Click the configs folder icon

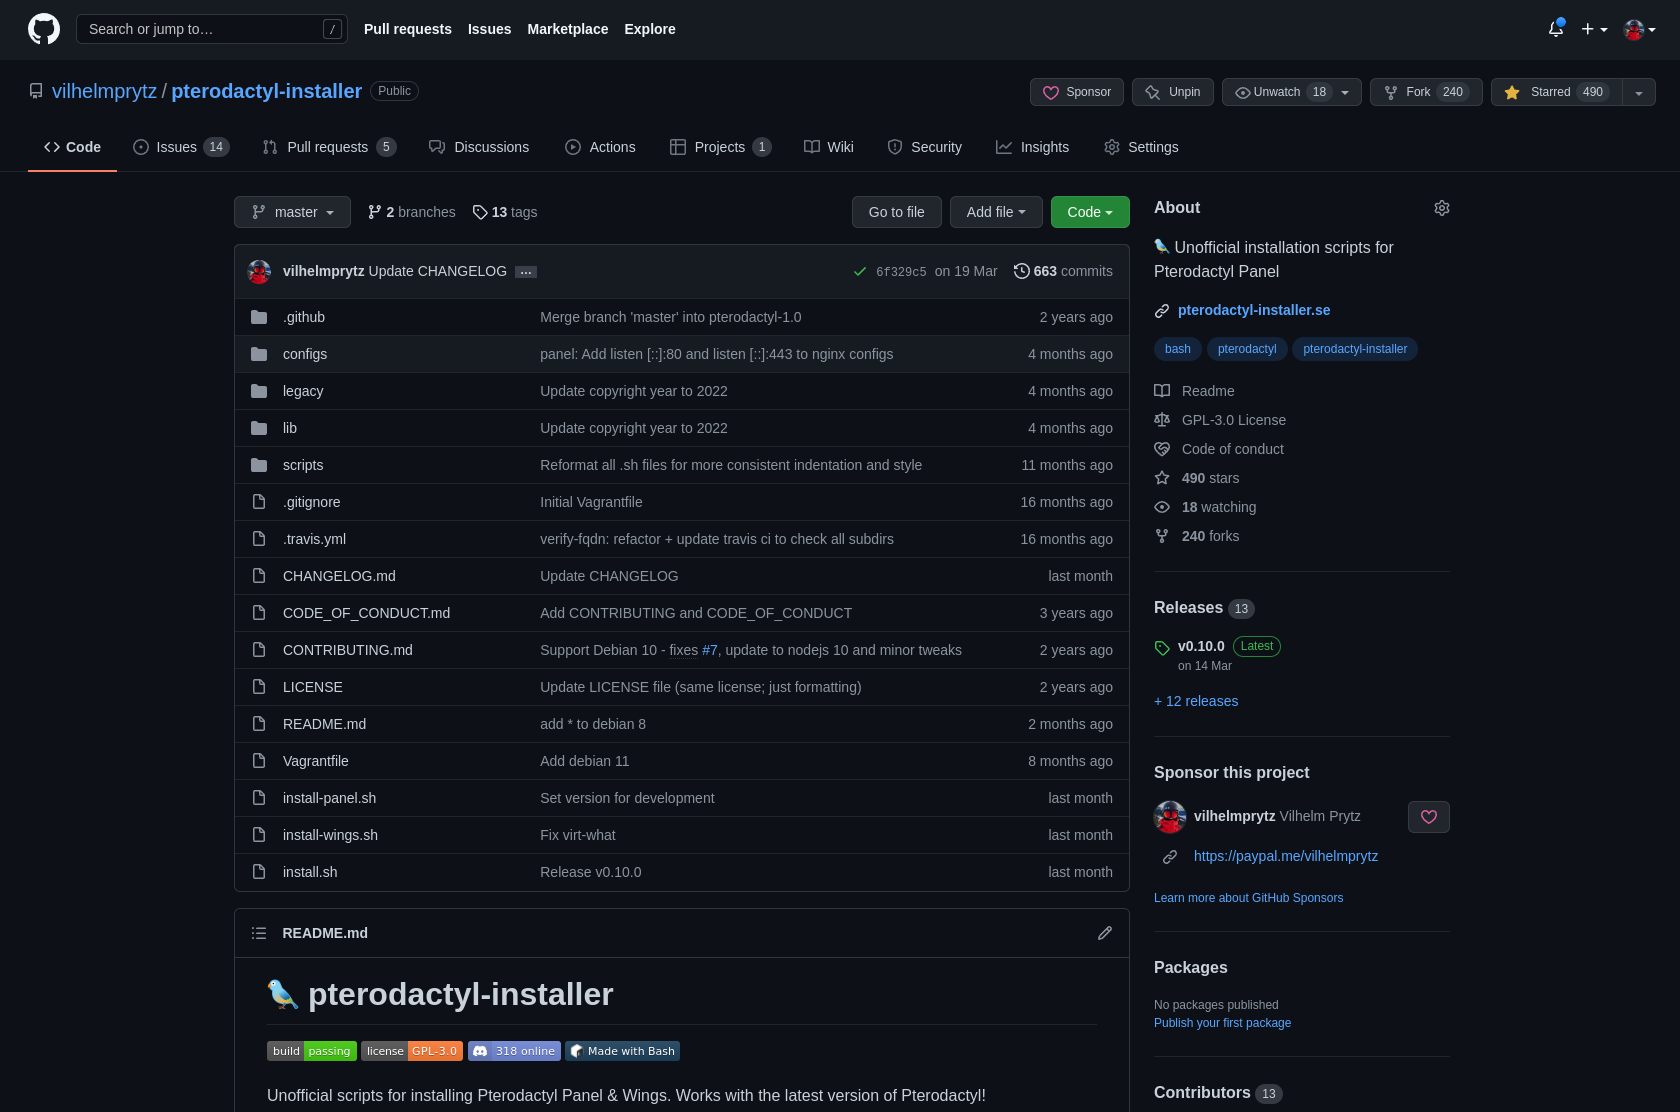259,354
